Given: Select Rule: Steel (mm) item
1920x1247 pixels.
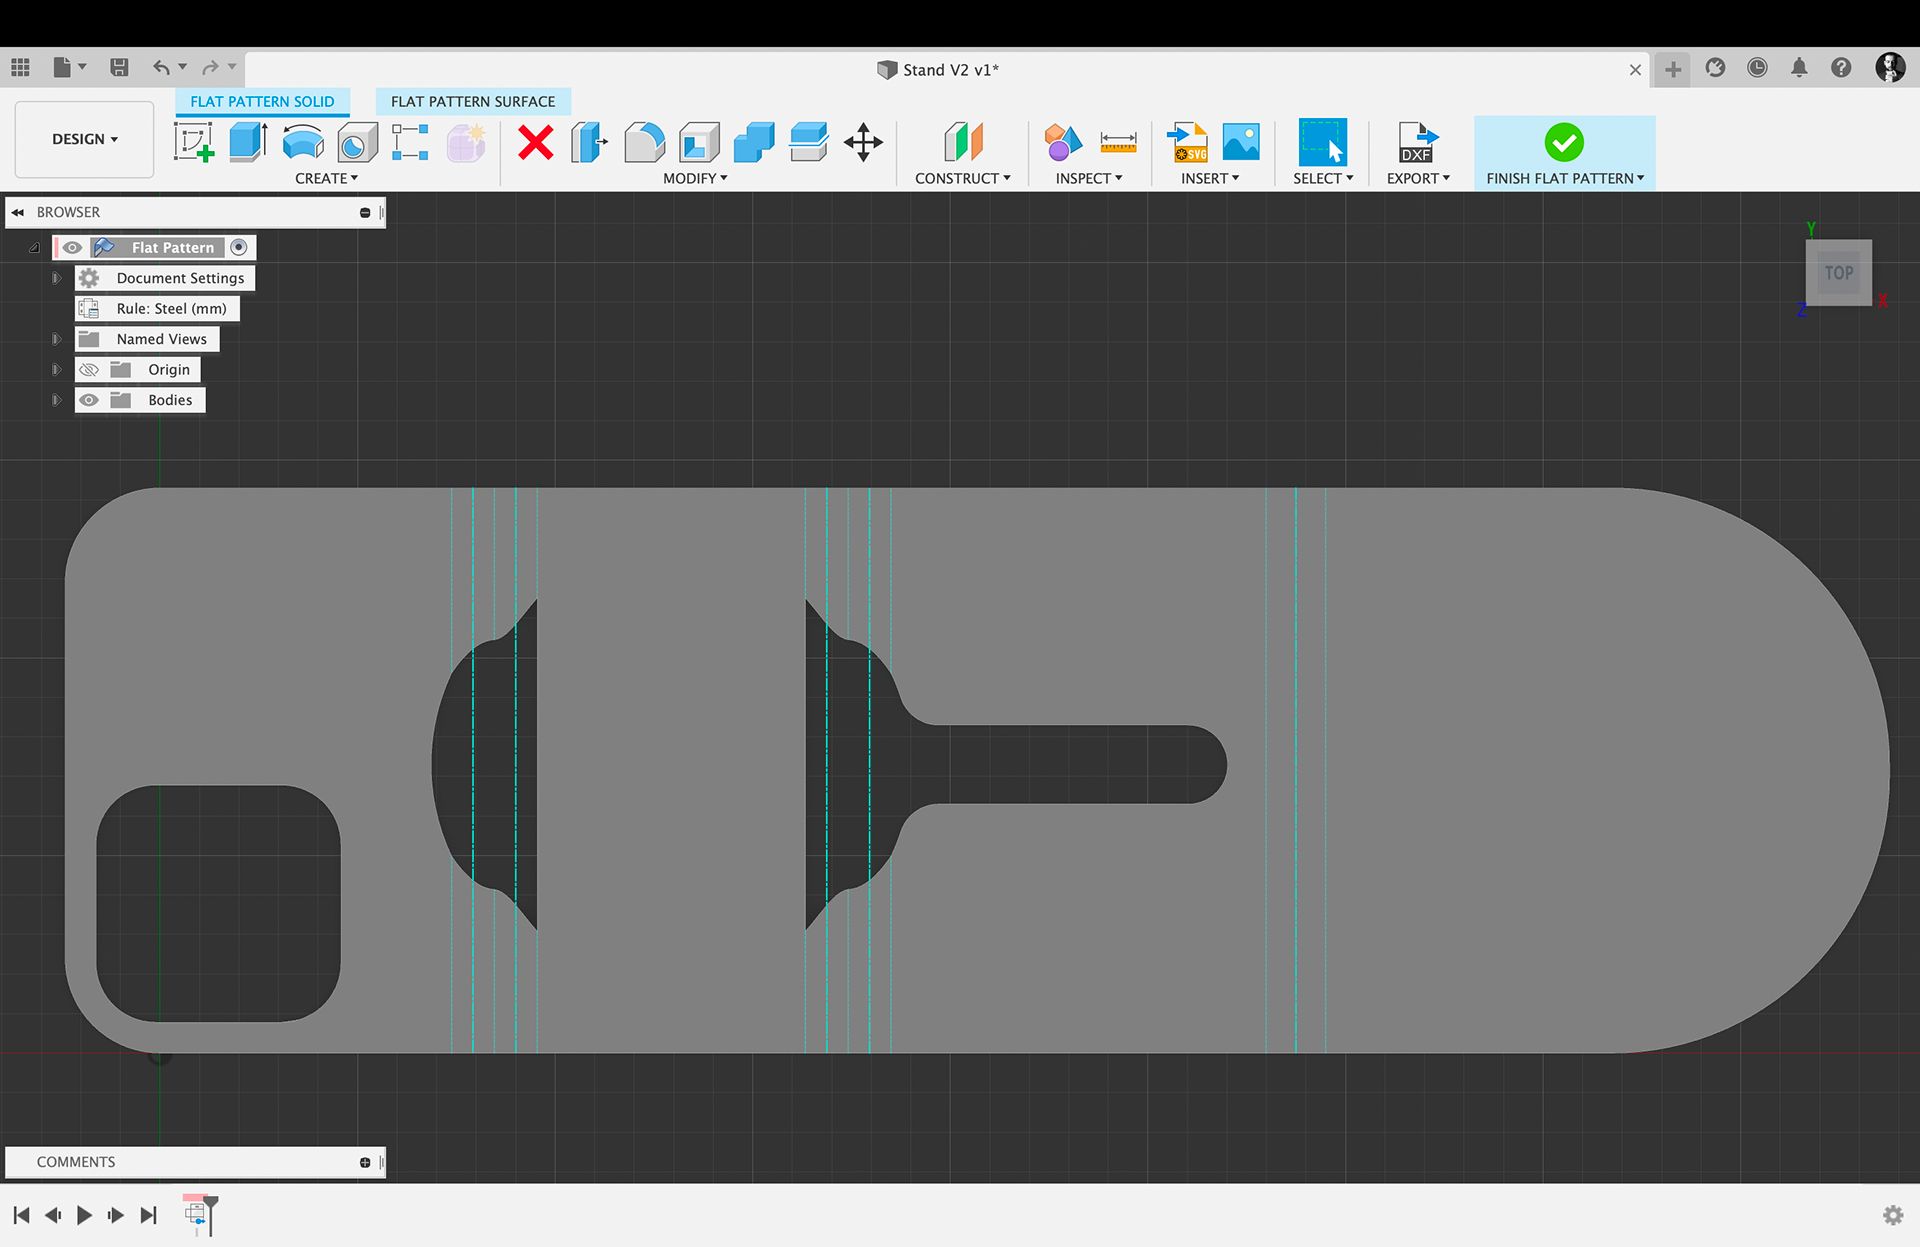Looking at the screenshot, I should [x=157, y=309].
